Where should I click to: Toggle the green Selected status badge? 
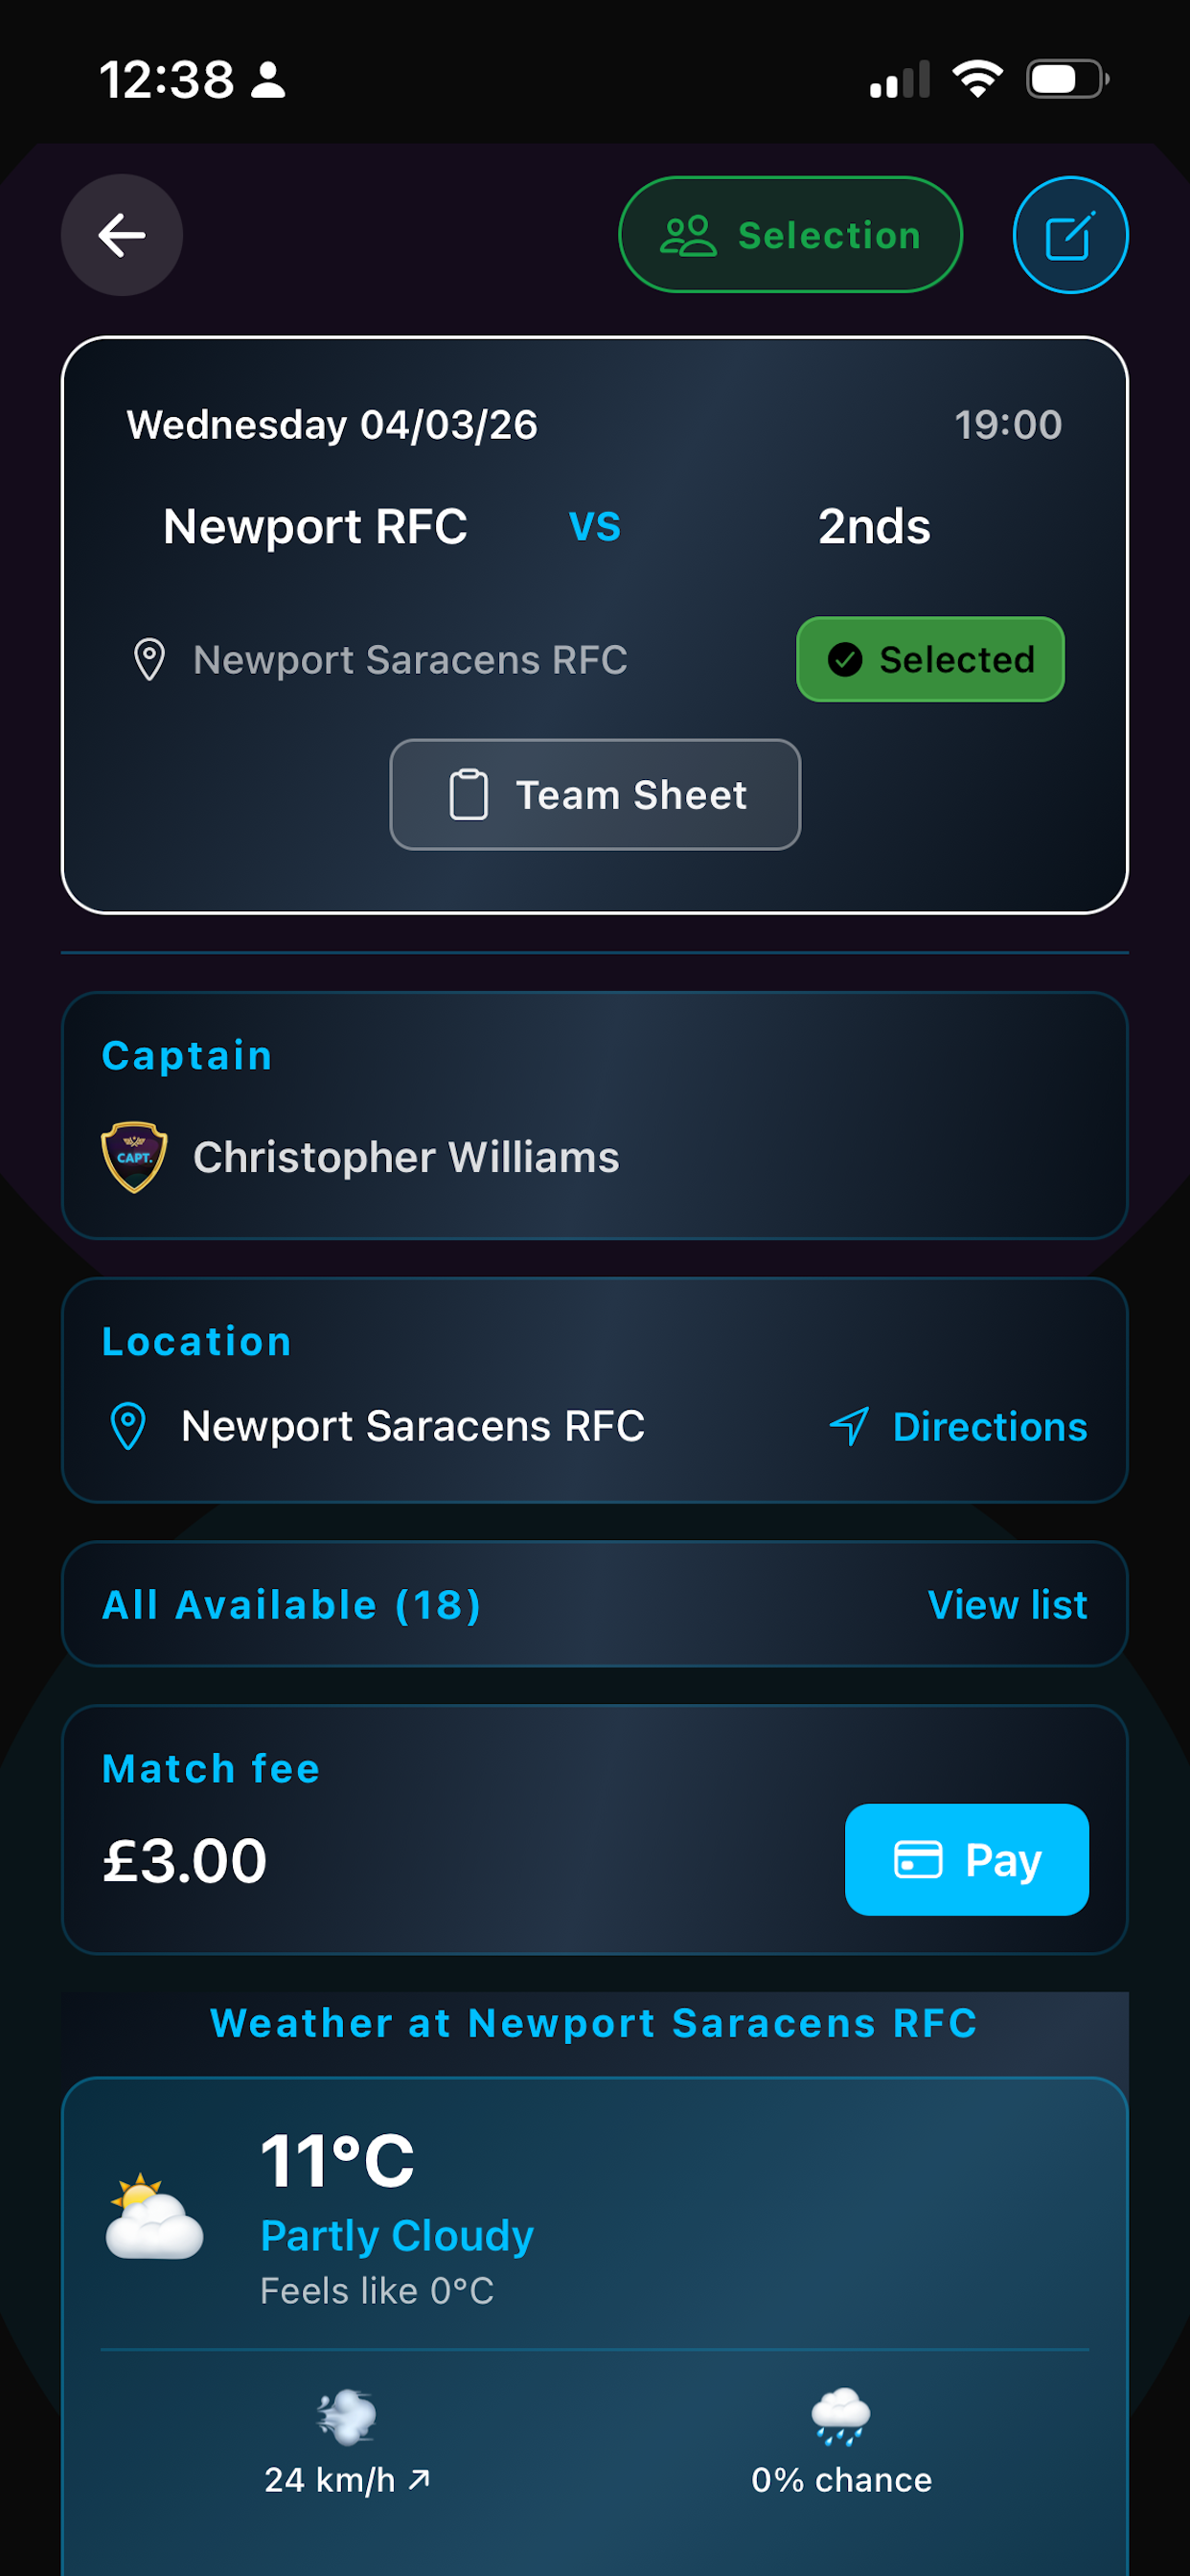coord(928,659)
